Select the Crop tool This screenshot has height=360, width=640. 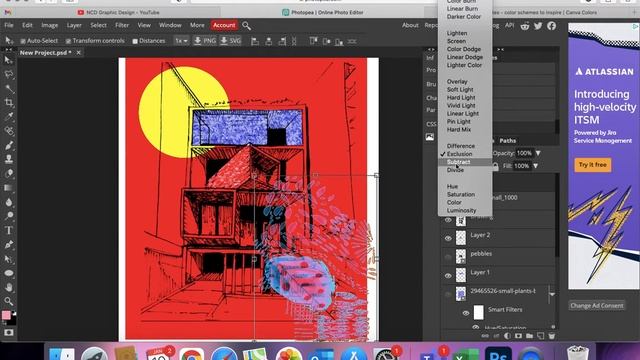9,102
